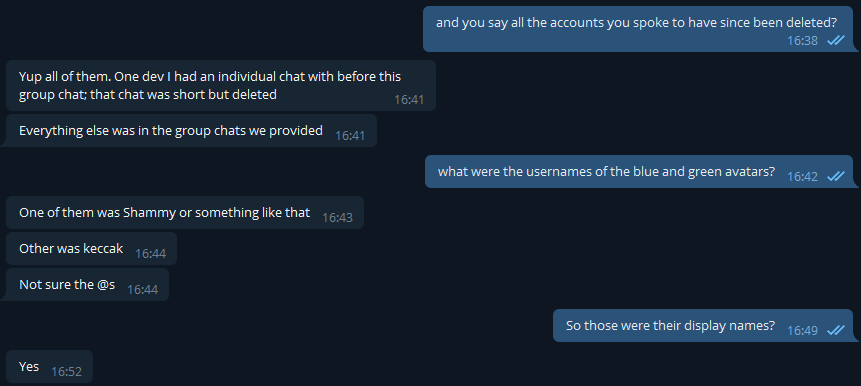Click double-check read receipt on 16:42 message

[x=836, y=176]
